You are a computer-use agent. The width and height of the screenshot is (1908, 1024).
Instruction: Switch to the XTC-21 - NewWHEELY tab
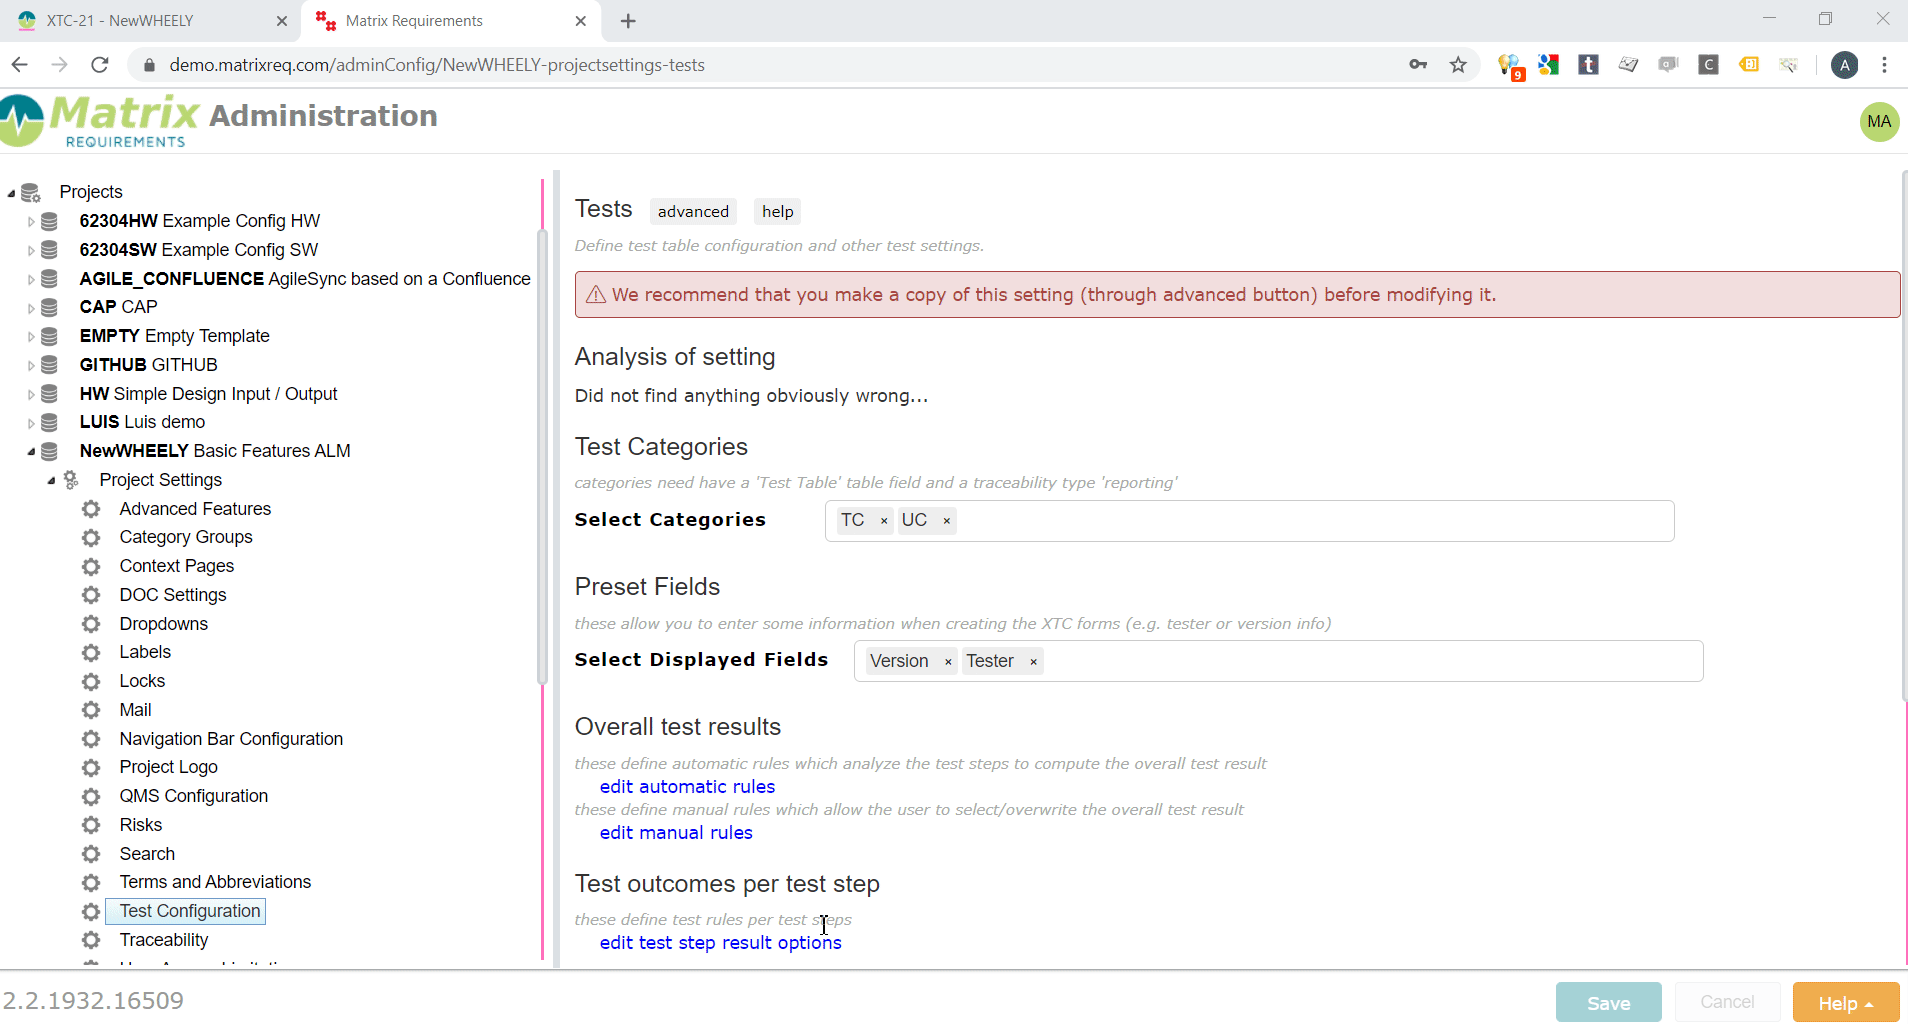click(x=150, y=21)
